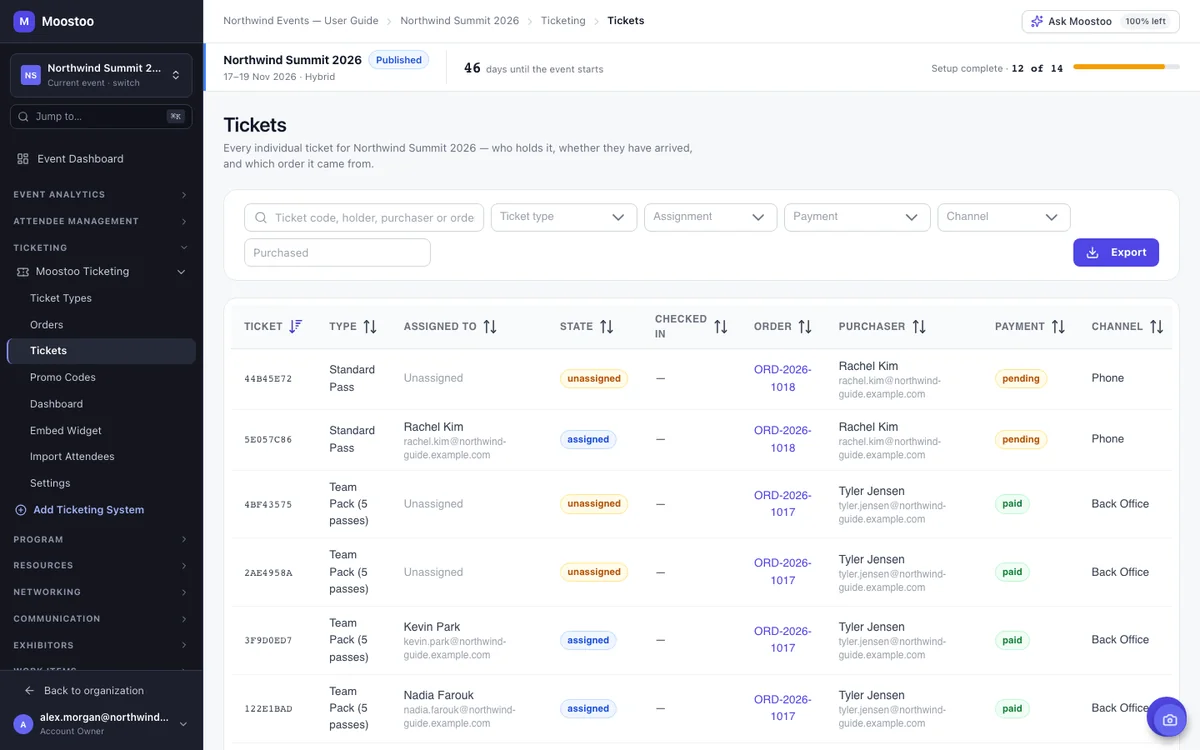Open the account menu chevron
Screen dimensions: 1200x750
(x=183, y=724)
